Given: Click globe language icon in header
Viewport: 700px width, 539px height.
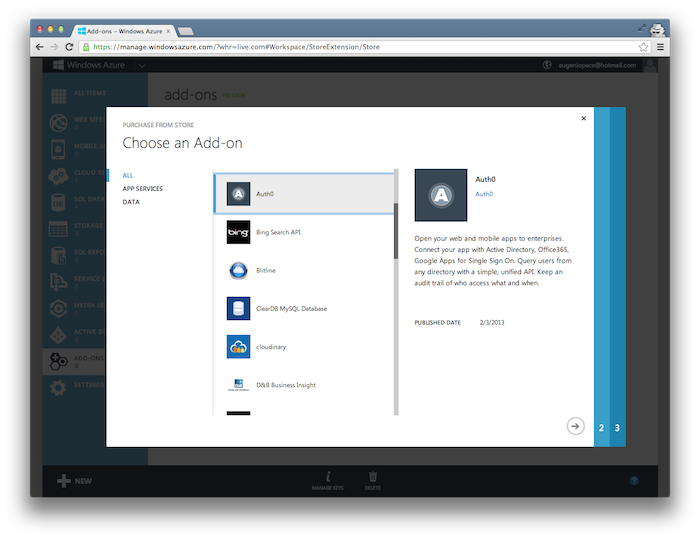Looking at the screenshot, I should (x=547, y=65).
